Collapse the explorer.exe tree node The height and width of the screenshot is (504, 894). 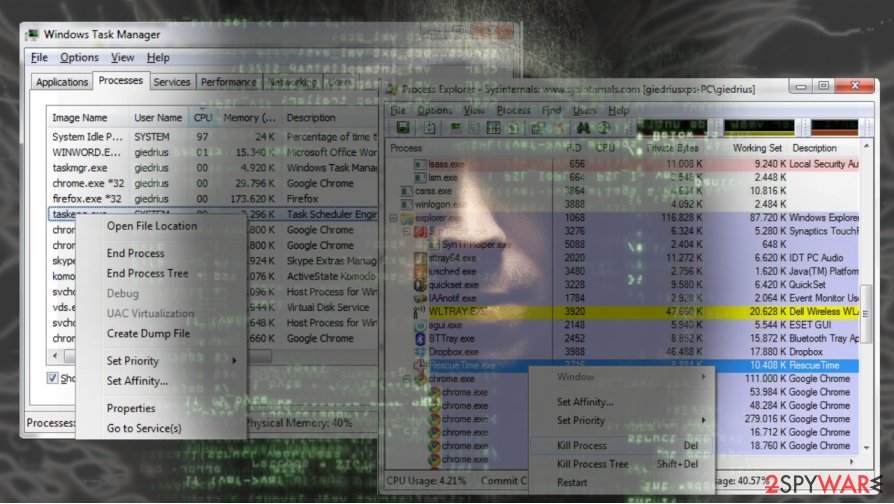point(393,218)
